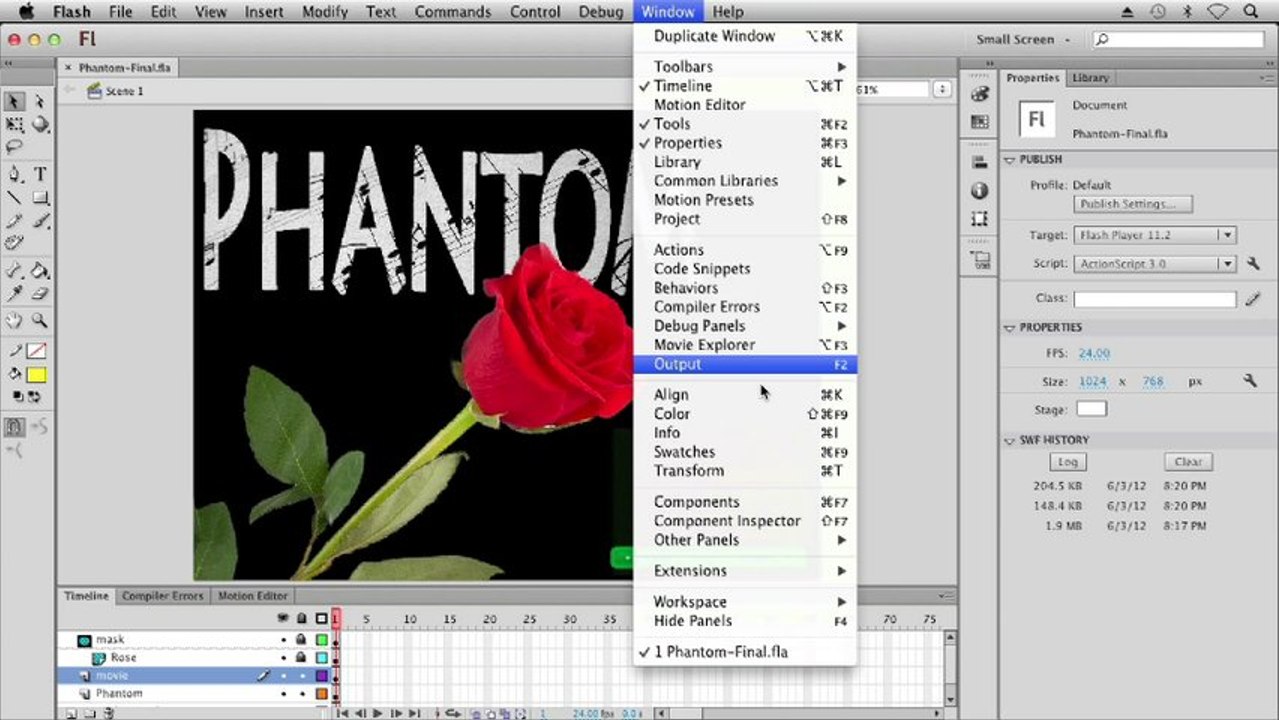Select the Pencil tool
Viewport: 1279px width, 720px height.
tap(15, 220)
